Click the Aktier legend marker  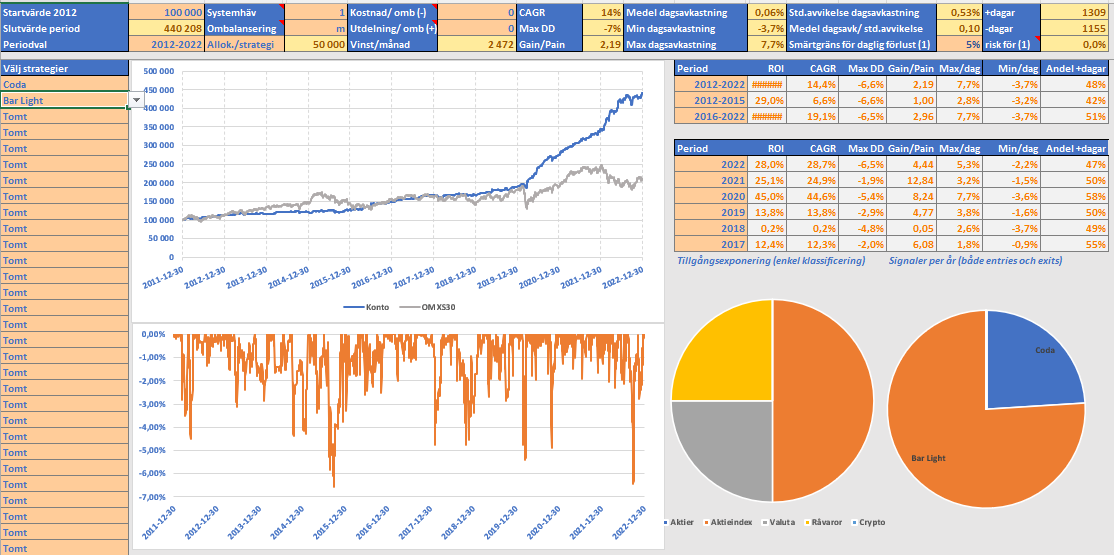tap(666, 522)
